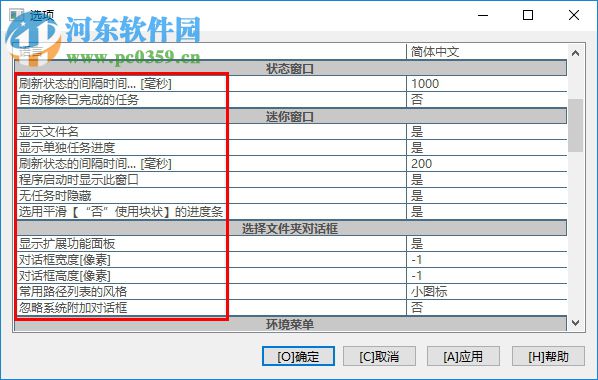Image resolution: width=598 pixels, height=380 pixels.
Task: Select the 显示文件名 row label
Action: click(48, 132)
